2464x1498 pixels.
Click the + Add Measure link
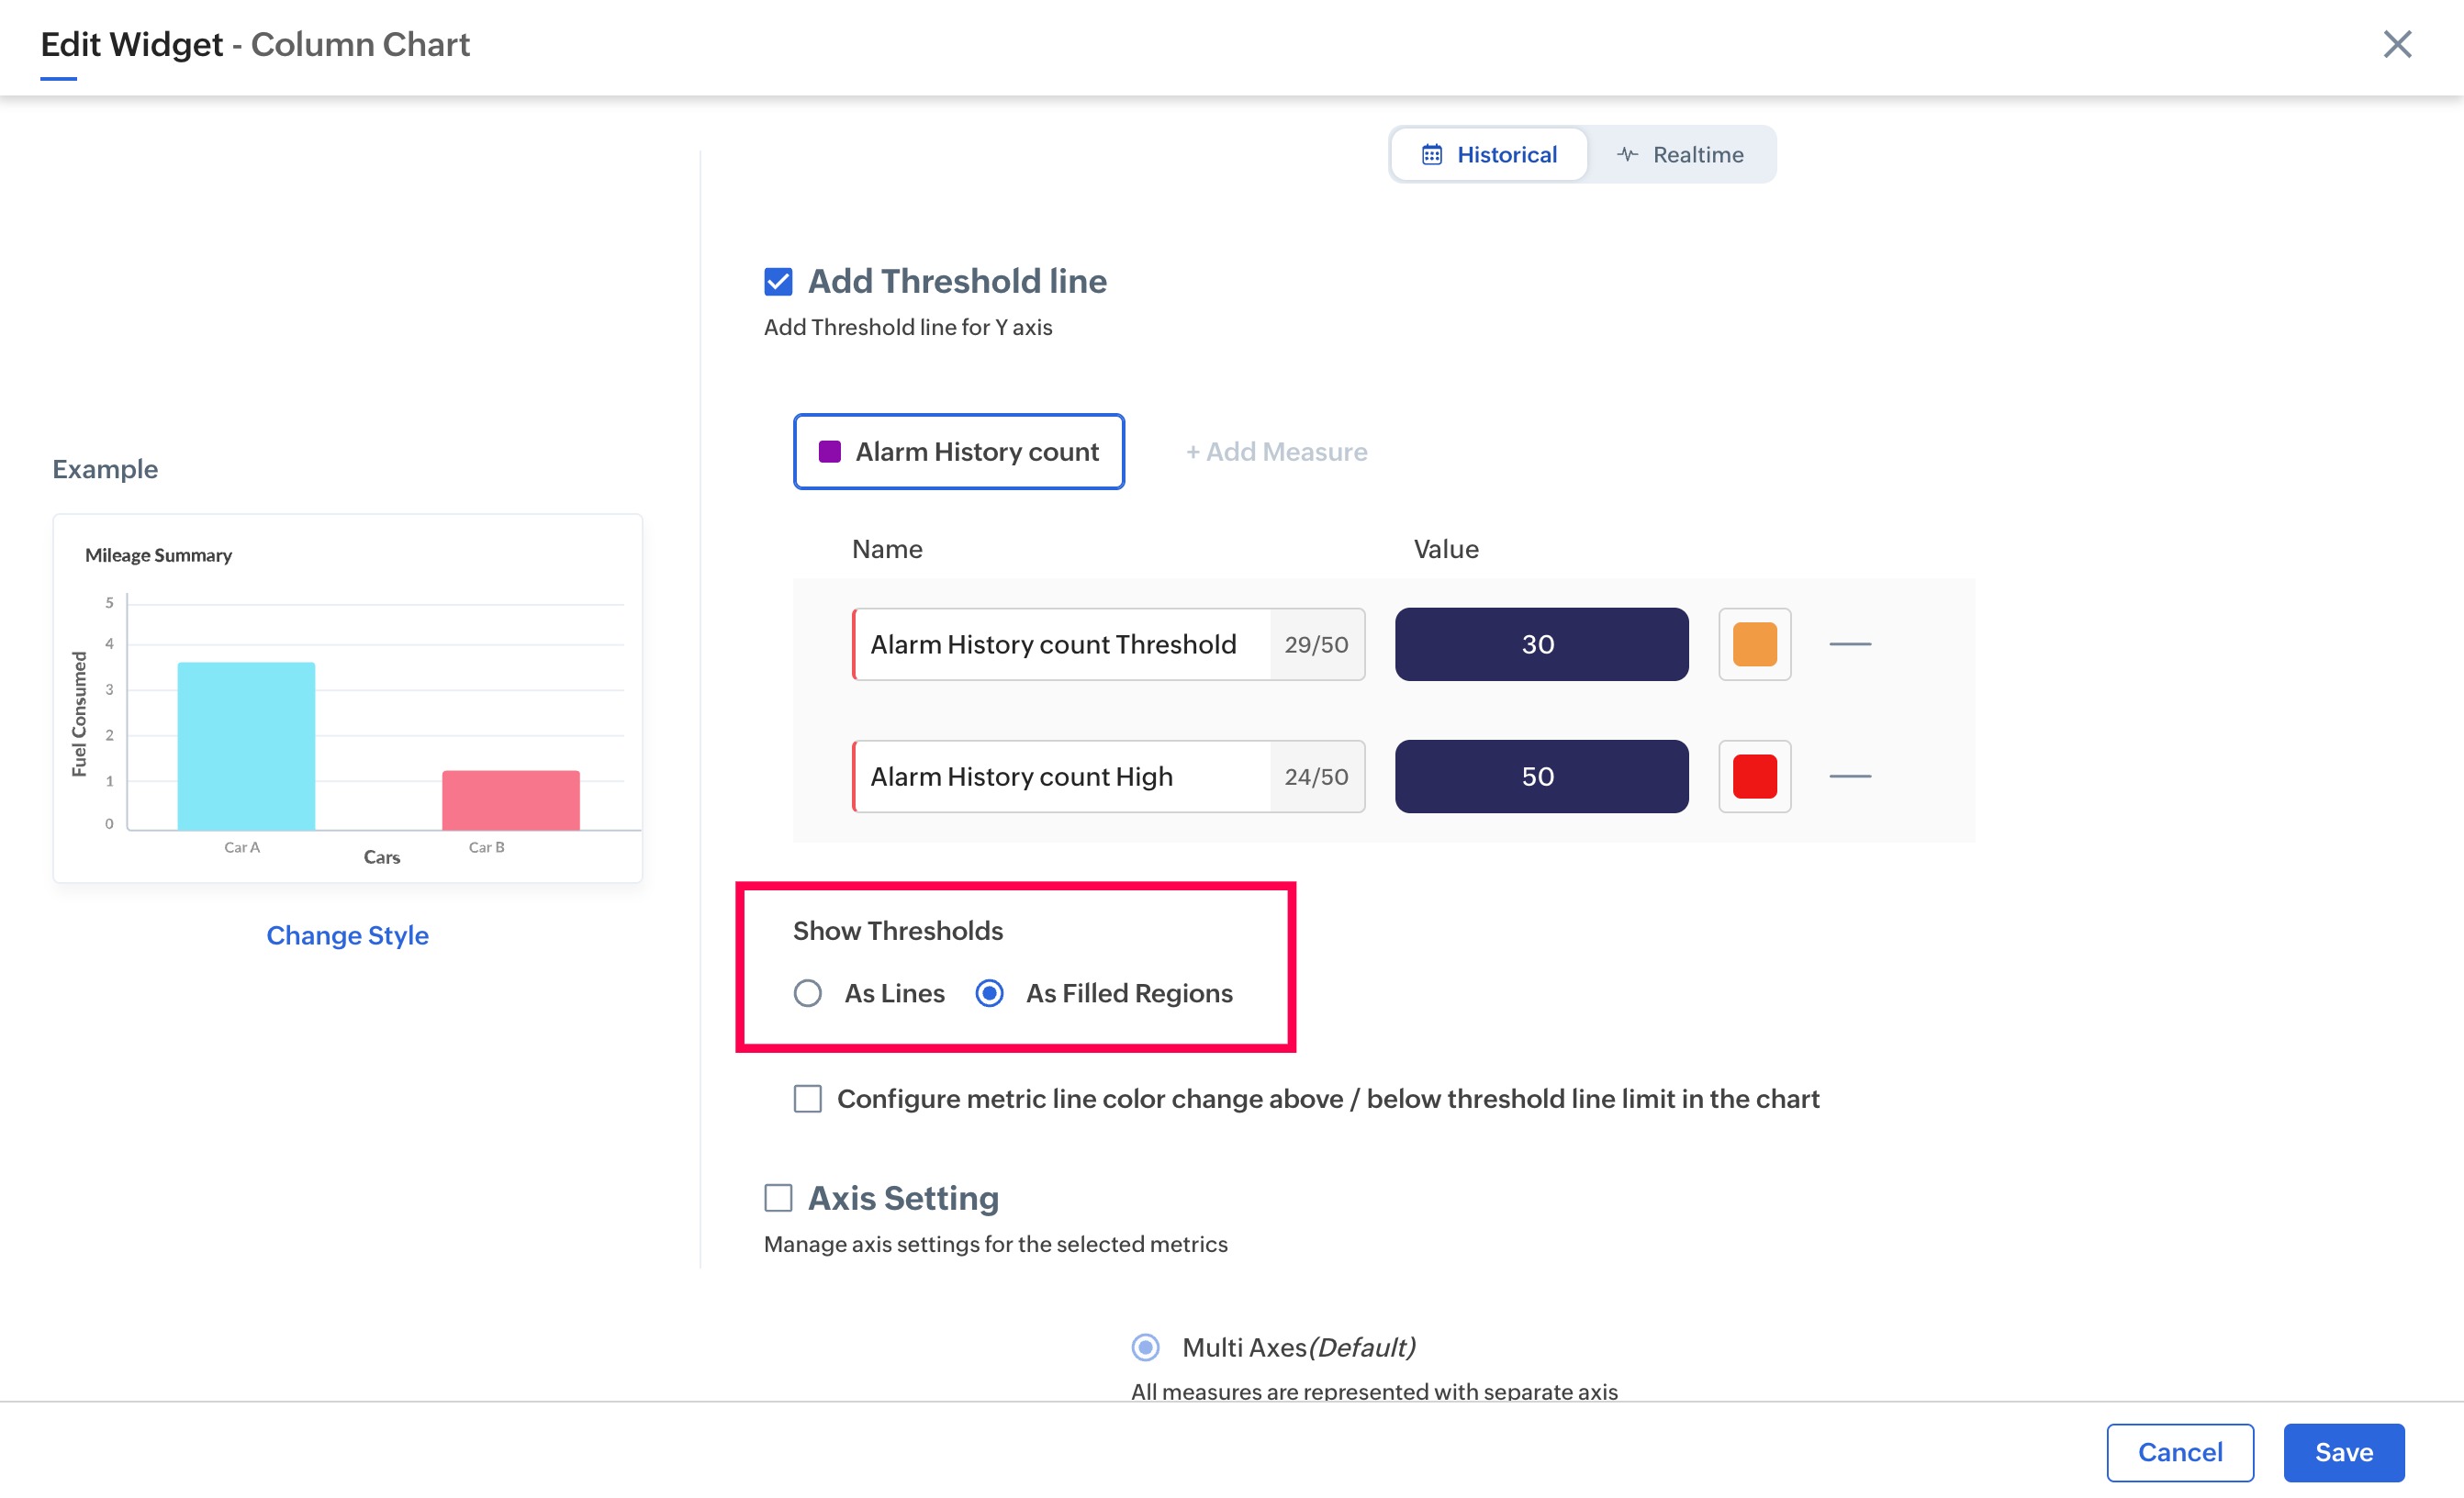[1276, 452]
